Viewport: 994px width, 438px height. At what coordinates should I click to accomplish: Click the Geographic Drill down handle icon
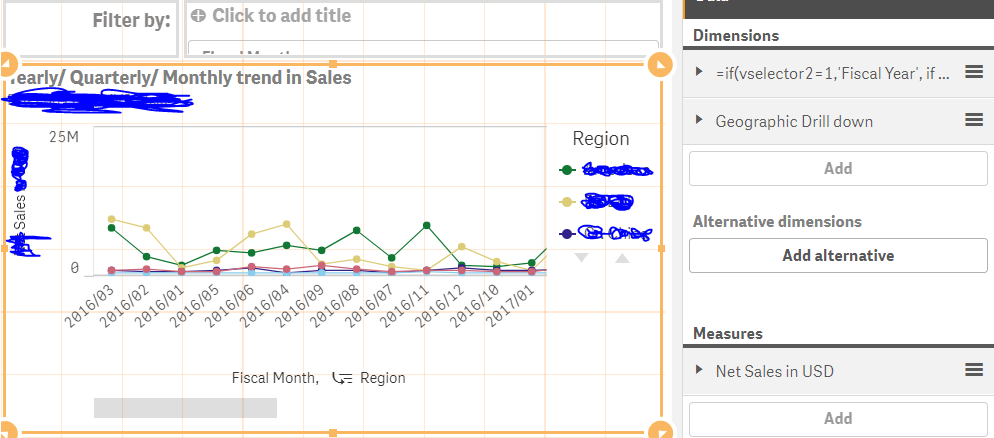[x=974, y=120]
